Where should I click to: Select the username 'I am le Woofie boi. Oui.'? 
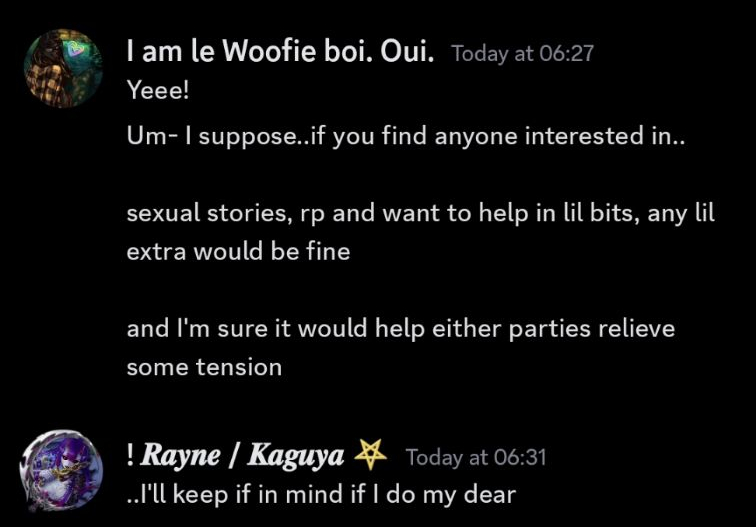pos(280,51)
